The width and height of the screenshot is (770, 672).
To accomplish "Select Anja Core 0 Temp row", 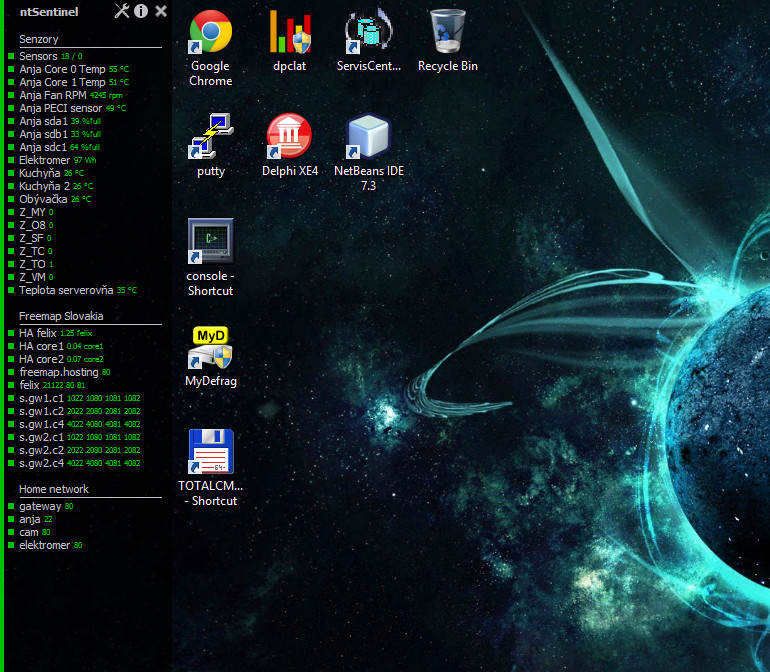I will (x=69, y=69).
